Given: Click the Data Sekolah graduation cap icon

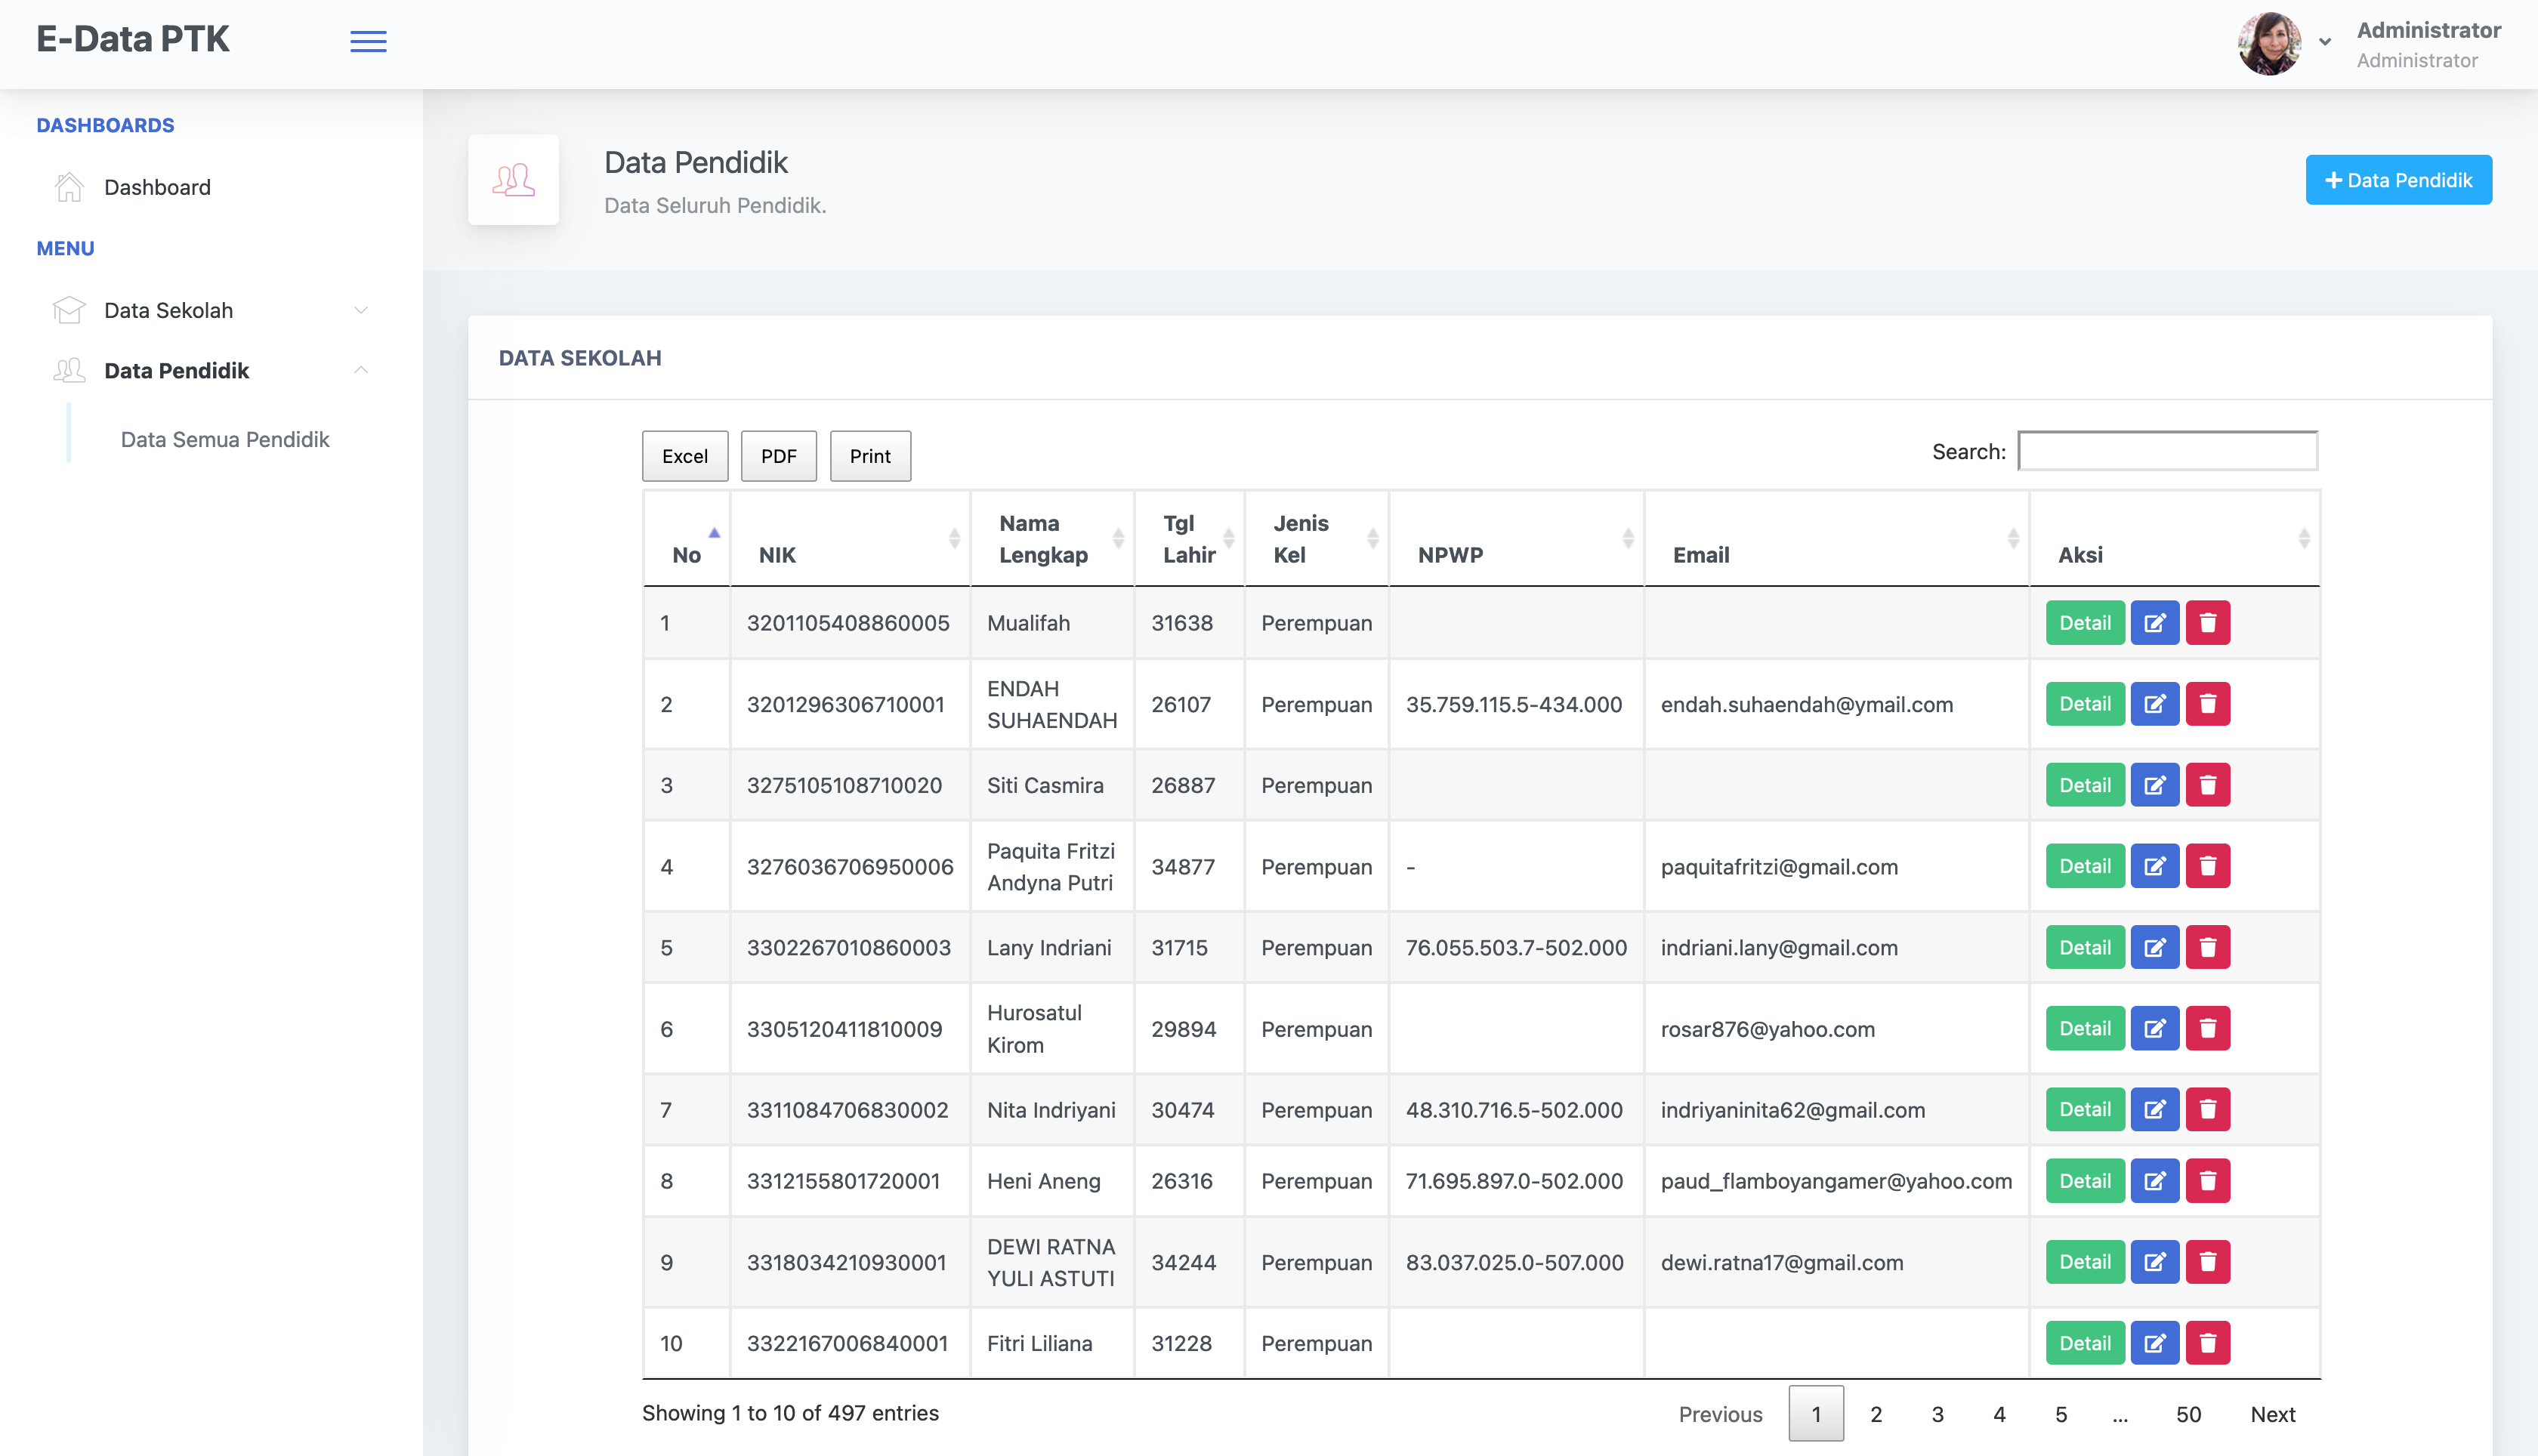Looking at the screenshot, I should [69, 310].
